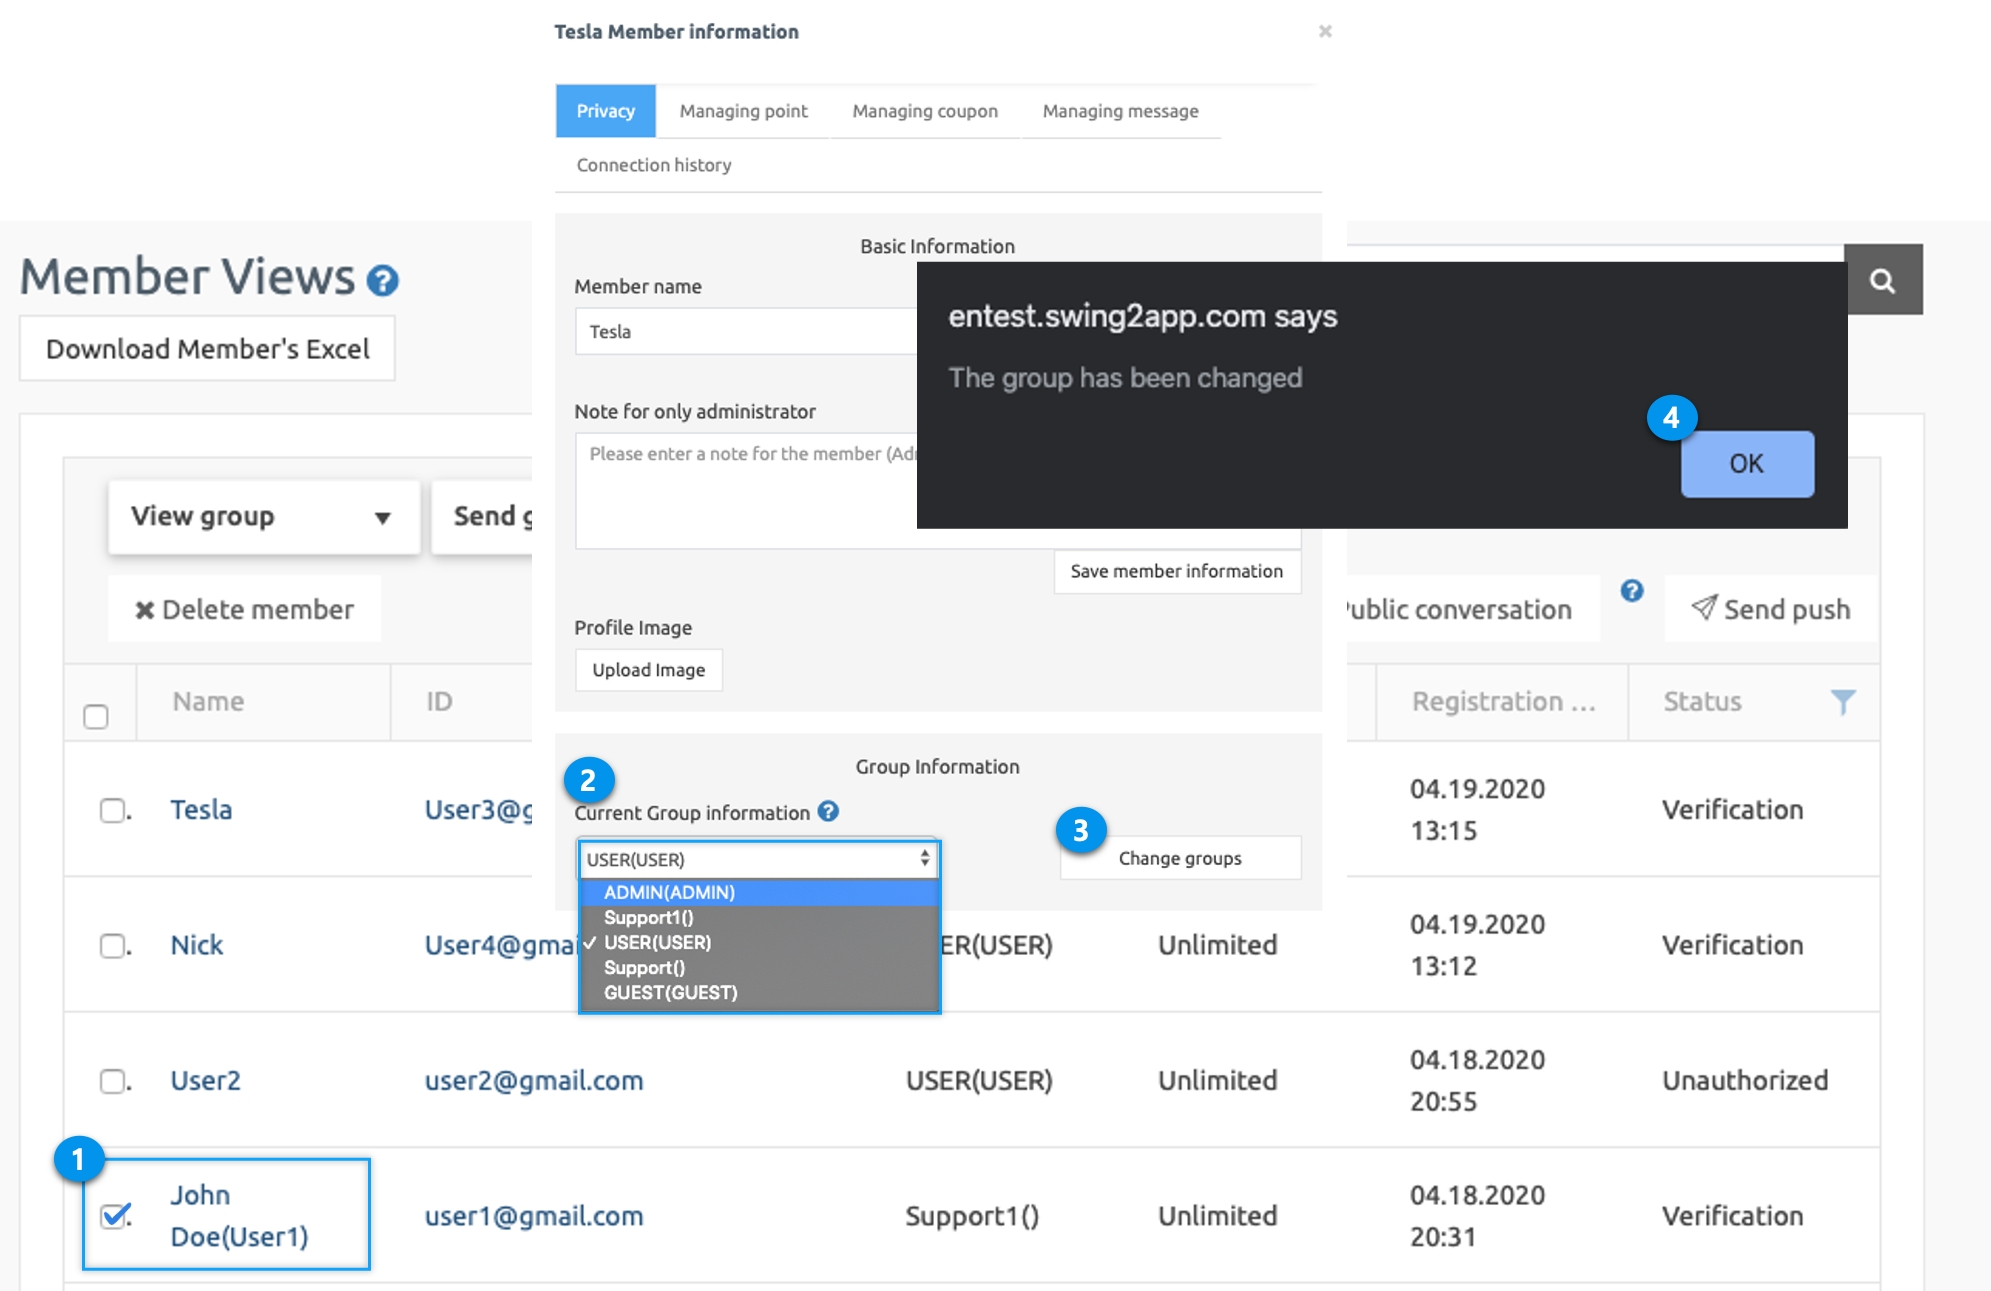Uncheck the John Doe(User1) checkbox
The height and width of the screenshot is (1291, 1991).
coord(114,1215)
